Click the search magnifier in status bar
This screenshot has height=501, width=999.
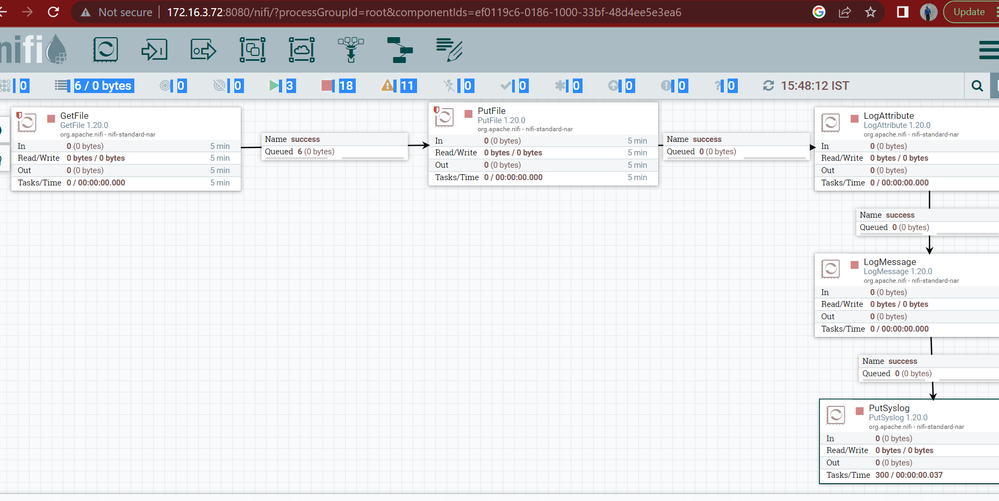[977, 85]
